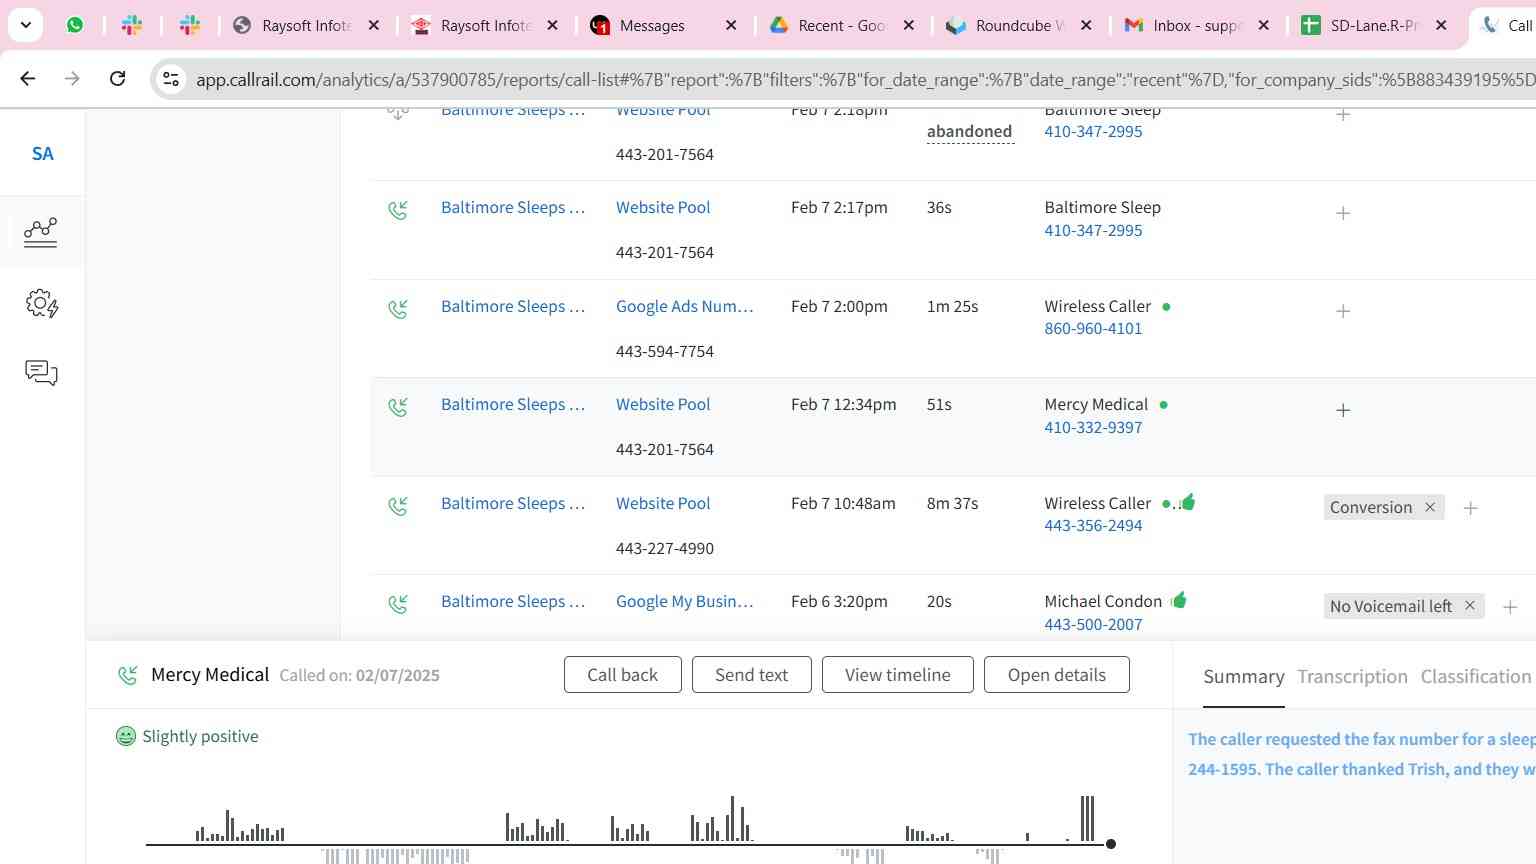1536x864 pixels.
Task: Open the chat messages sidebar icon
Action: pos(41,373)
